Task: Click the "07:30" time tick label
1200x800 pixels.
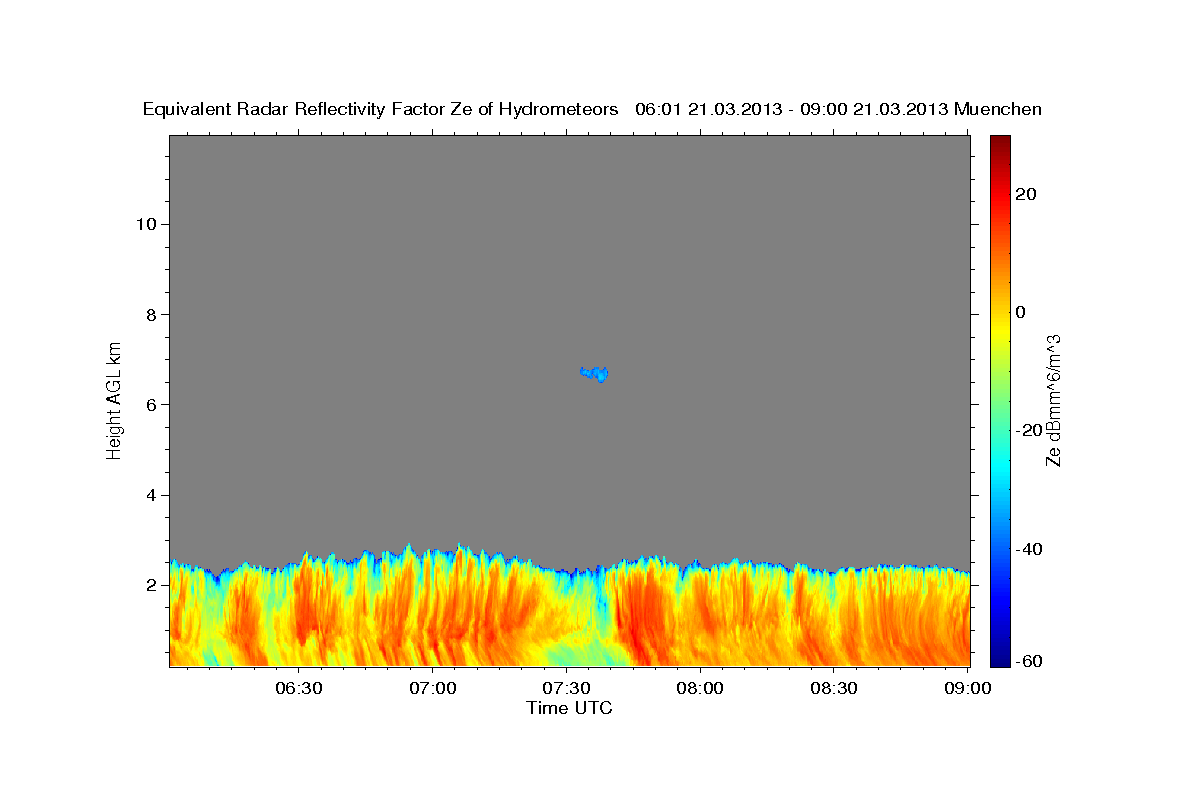Action: pos(567,689)
